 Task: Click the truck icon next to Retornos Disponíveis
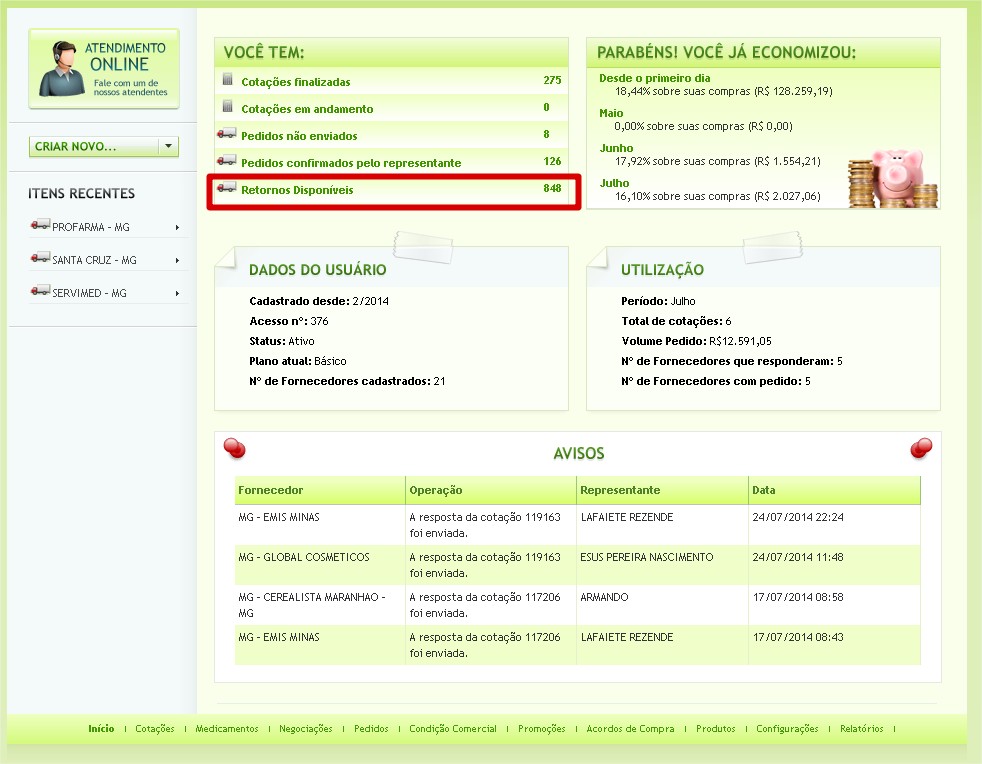(x=226, y=189)
